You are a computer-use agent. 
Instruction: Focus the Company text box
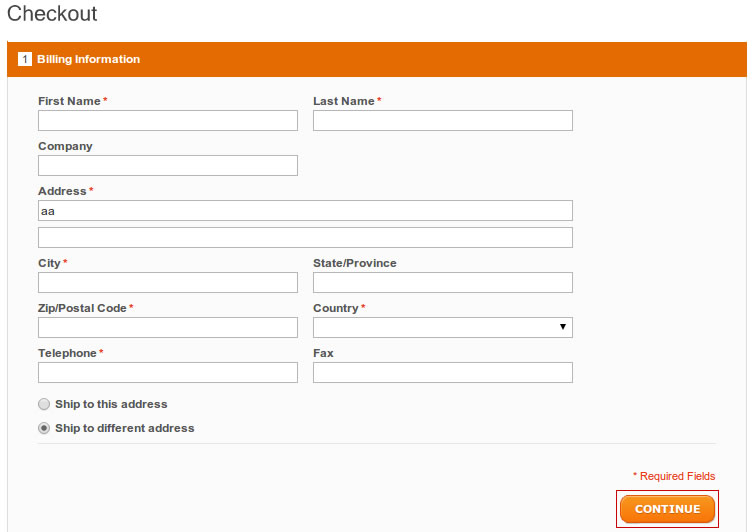(168, 166)
